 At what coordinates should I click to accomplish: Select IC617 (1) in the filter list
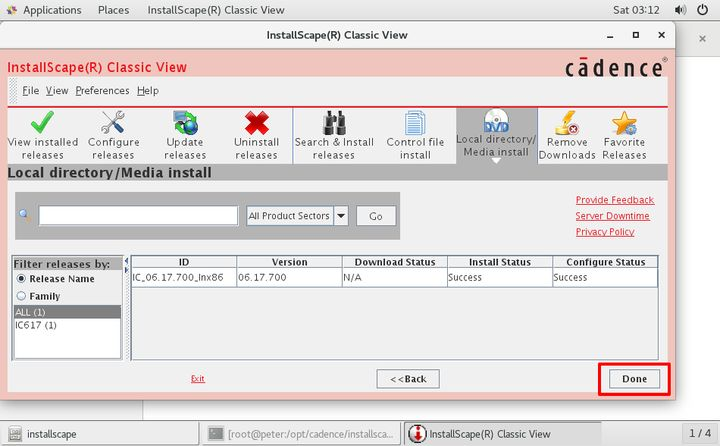coord(36,325)
